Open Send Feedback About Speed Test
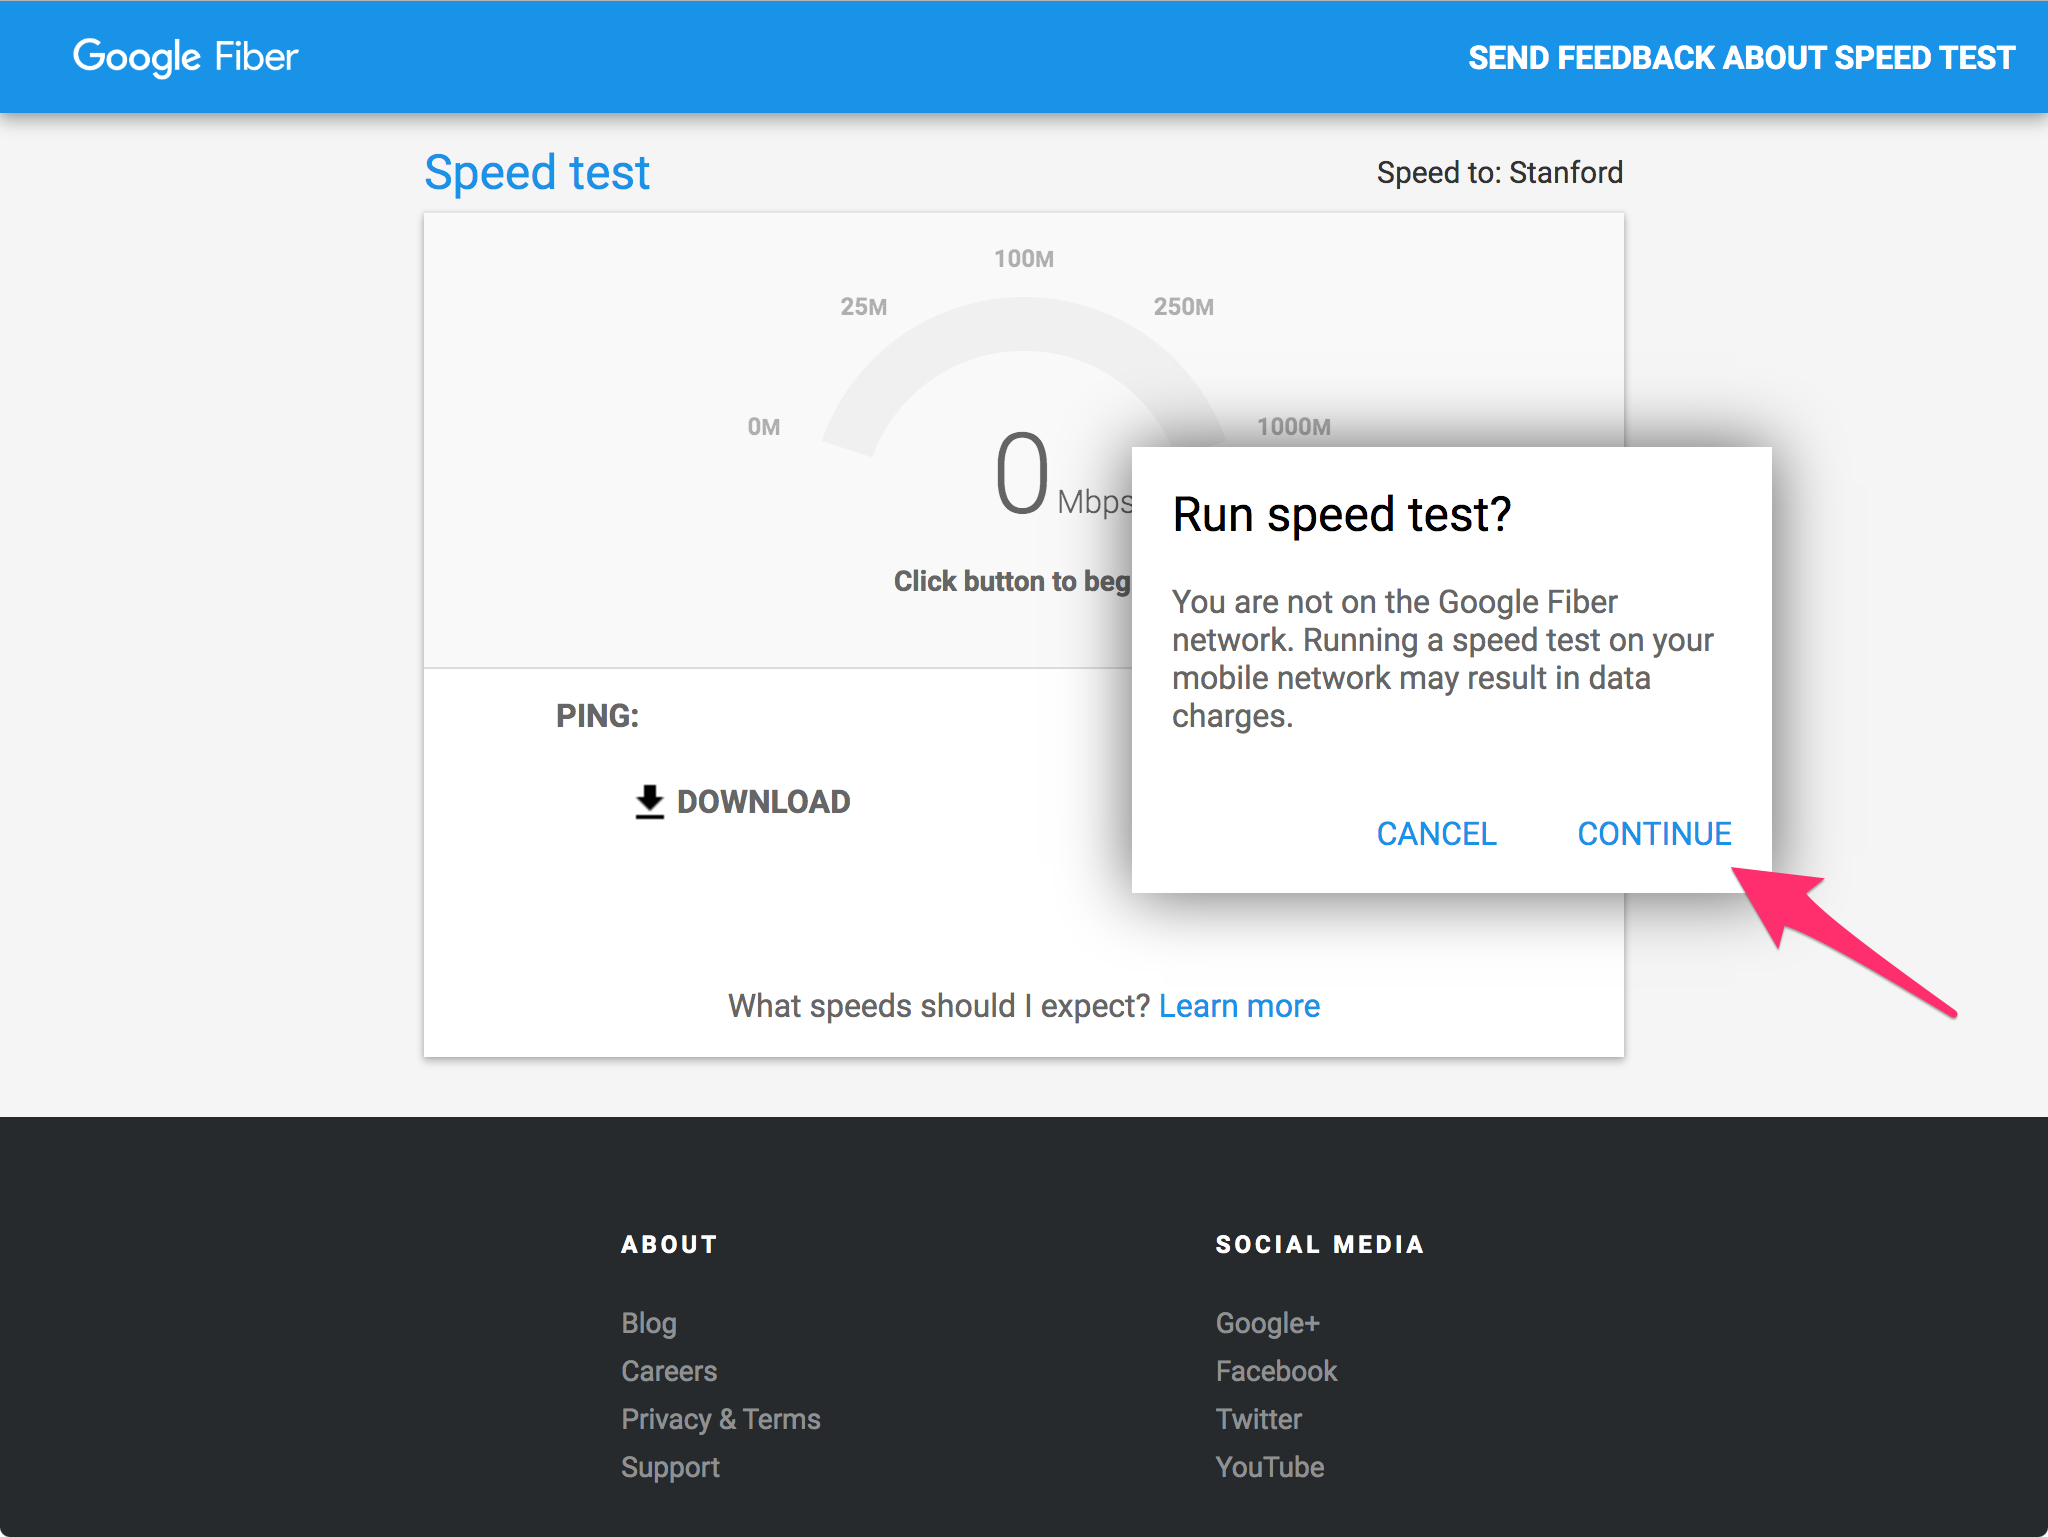Viewport: 2048px width, 1537px height. tap(1740, 58)
